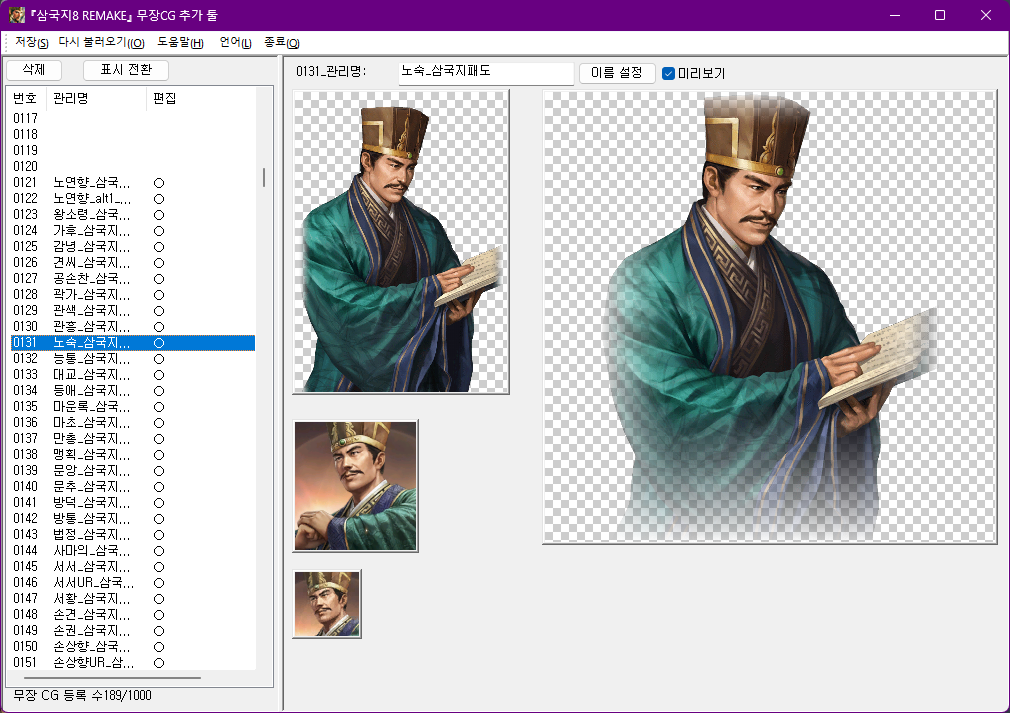This screenshot has height=713, width=1010.
Task: Select empty row 0120 in the list
Action: (133, 166)
